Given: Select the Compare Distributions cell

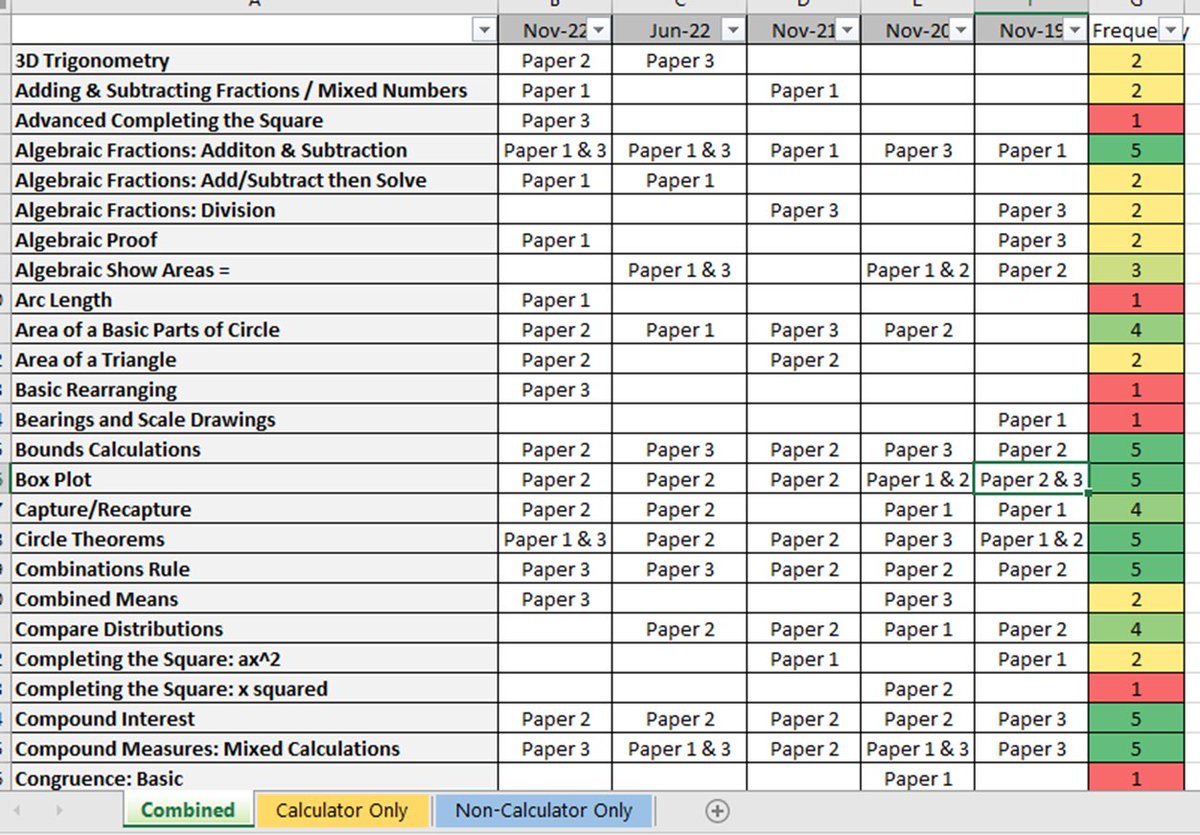Looking at the screenshot, I should pyautogui.click(x=255, y=630).
